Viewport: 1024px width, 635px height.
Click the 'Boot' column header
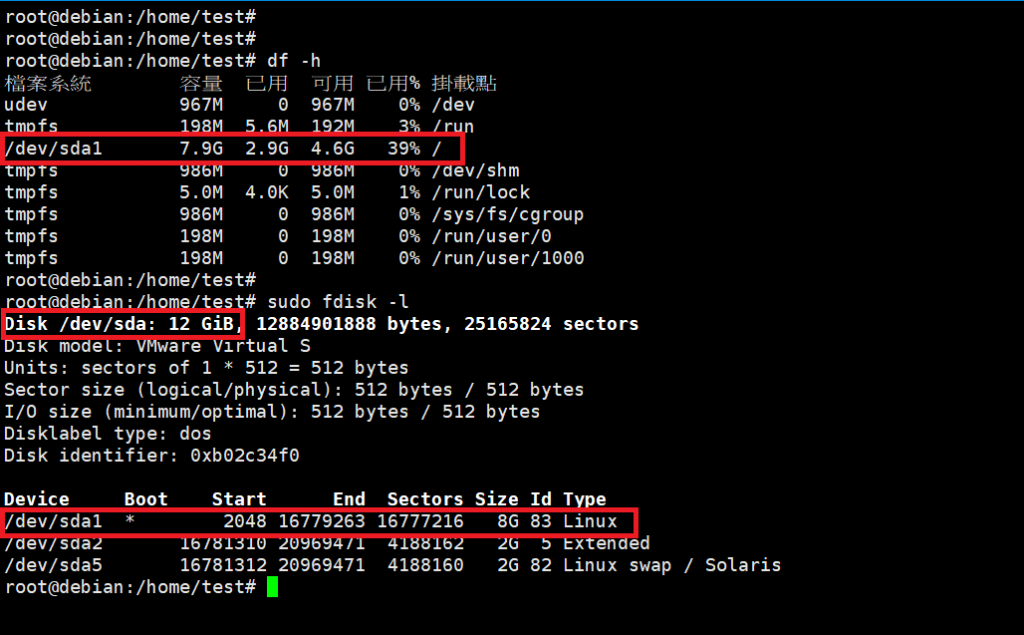point(146,499)
